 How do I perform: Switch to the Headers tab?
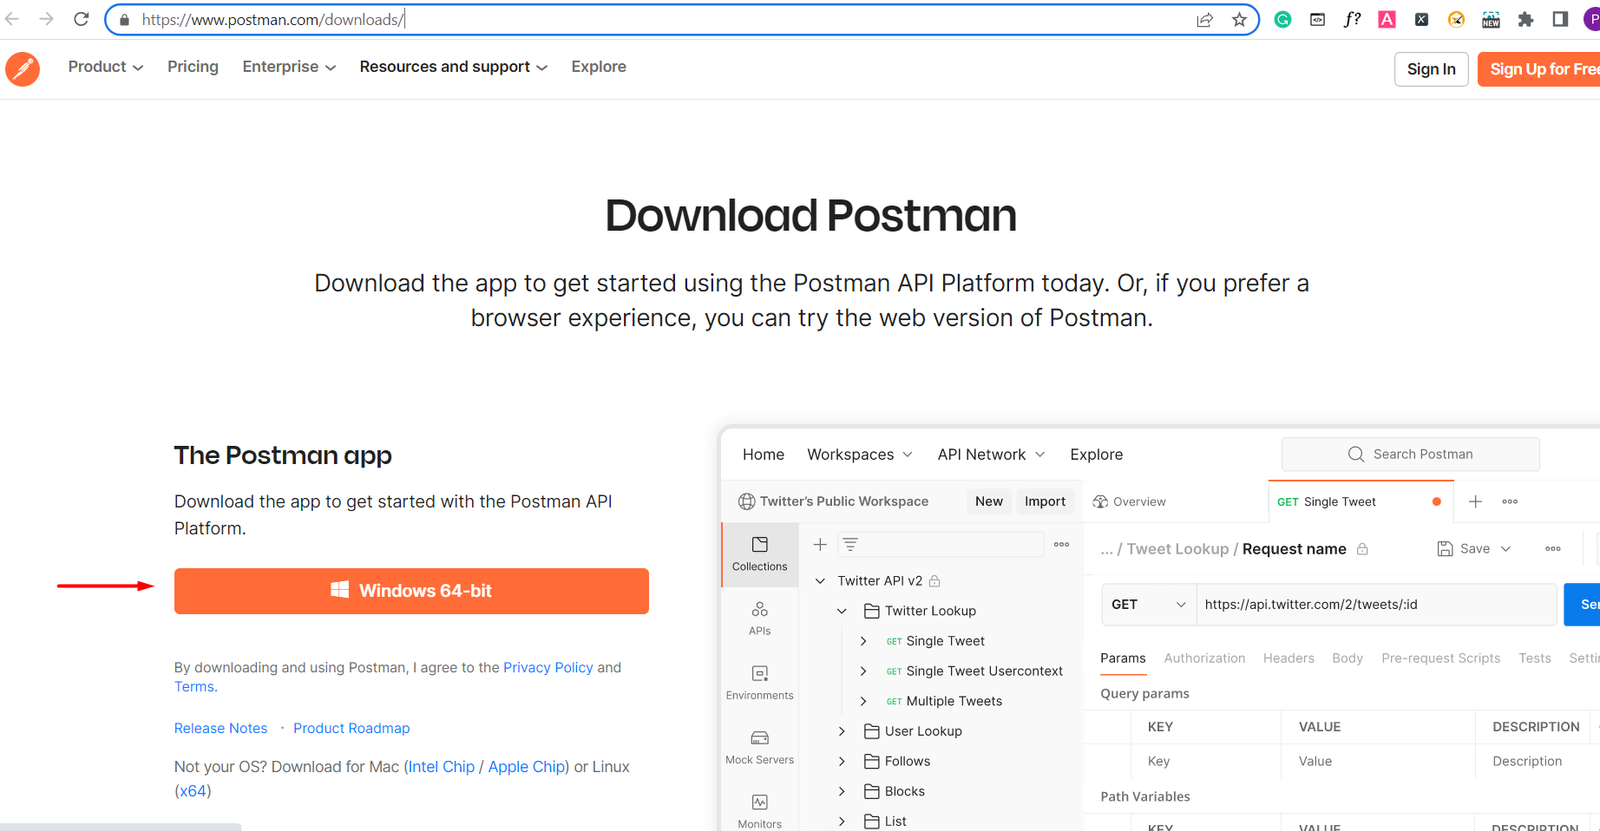[x=1288, y=658]
